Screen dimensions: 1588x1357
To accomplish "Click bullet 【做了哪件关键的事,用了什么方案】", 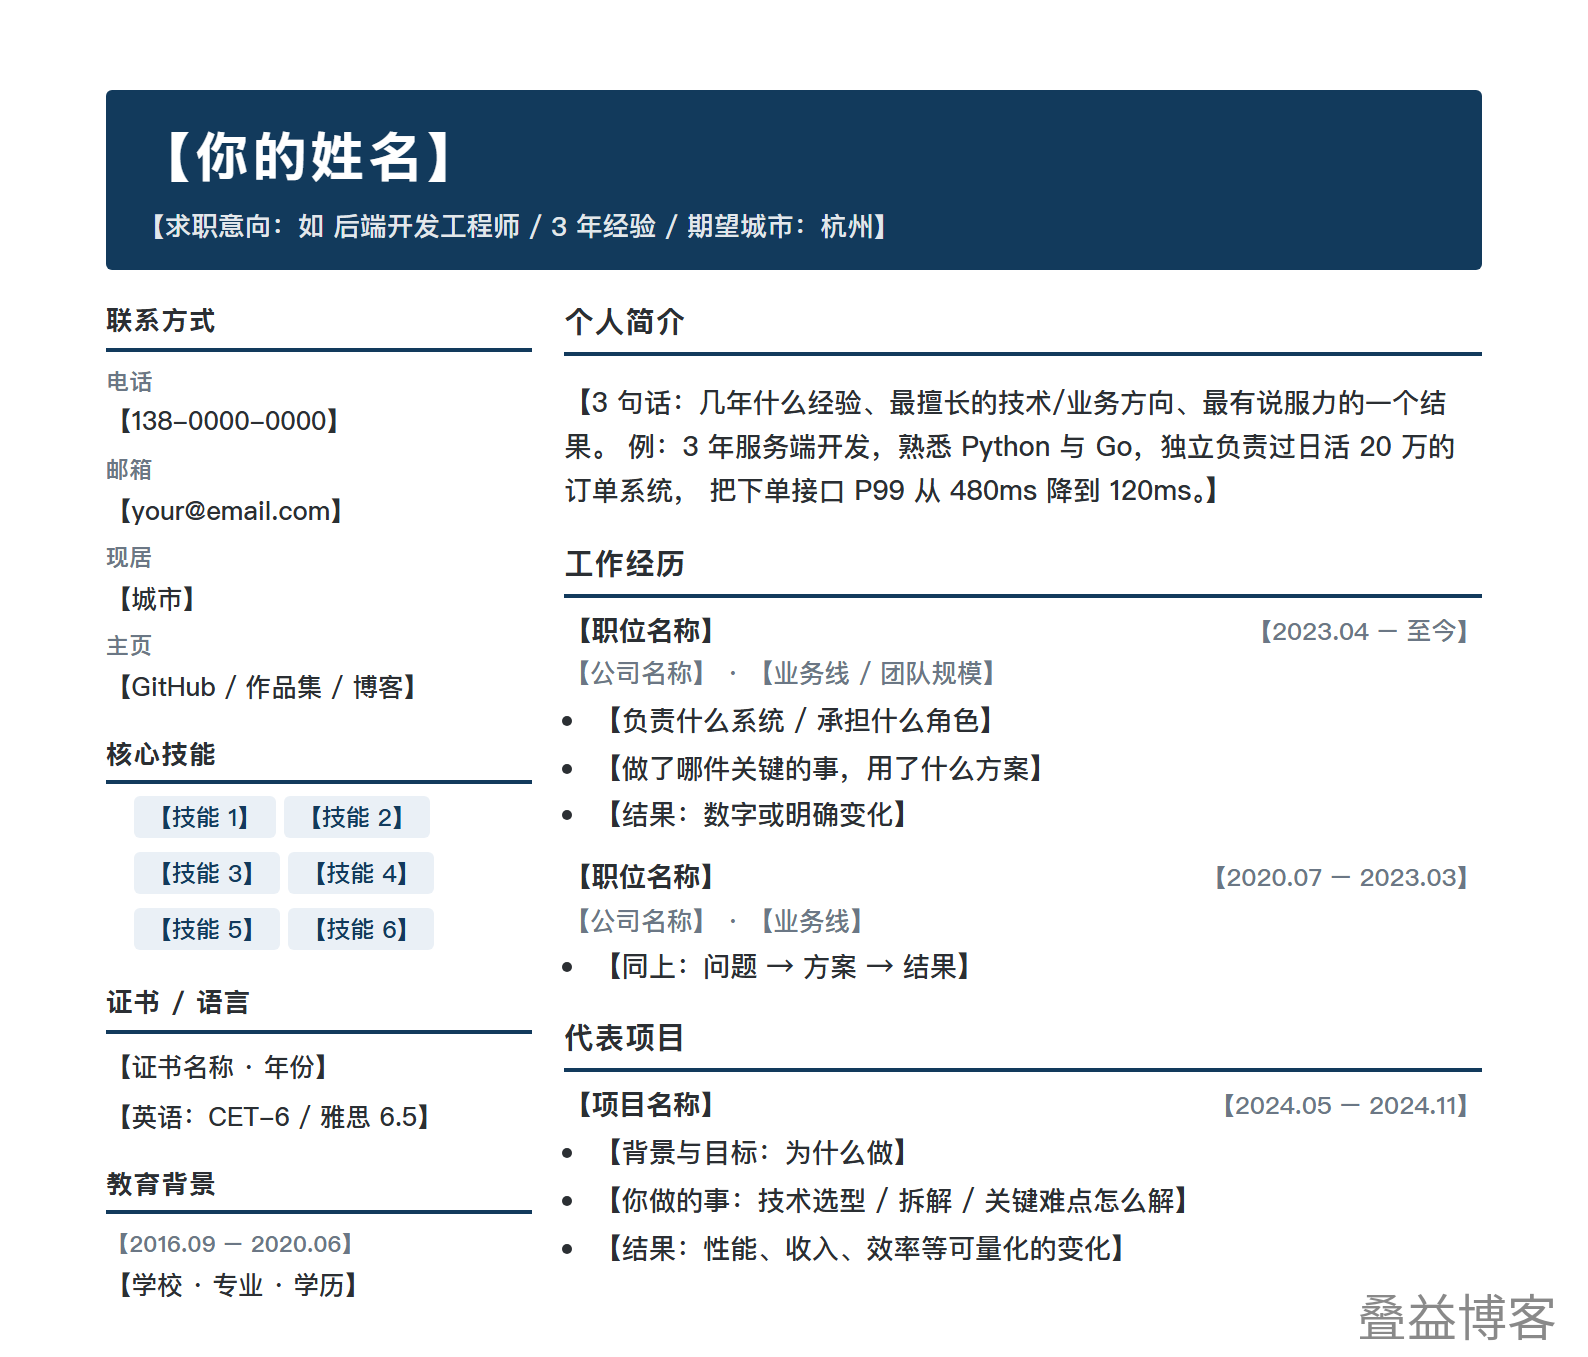I will click(x=826, y=769).
